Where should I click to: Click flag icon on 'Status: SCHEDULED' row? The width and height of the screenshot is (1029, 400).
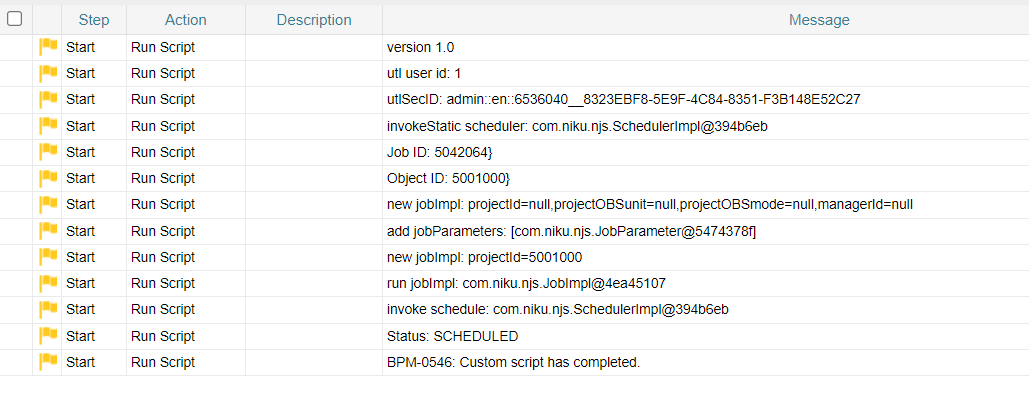click(x=48, y=336)
